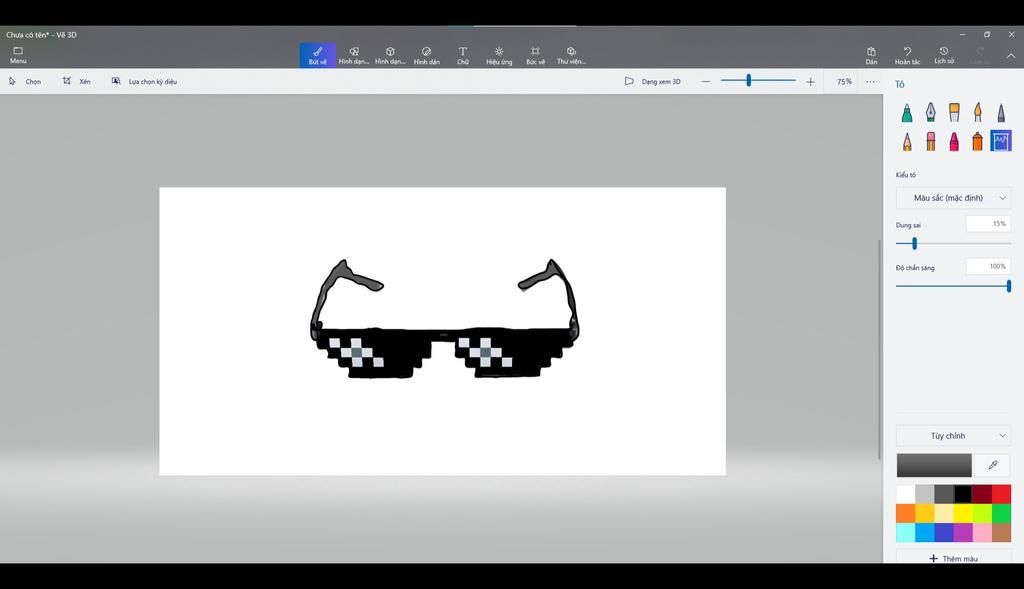
Task: Click the Dung sai 15% value box
Action: (x=988, y=224)
